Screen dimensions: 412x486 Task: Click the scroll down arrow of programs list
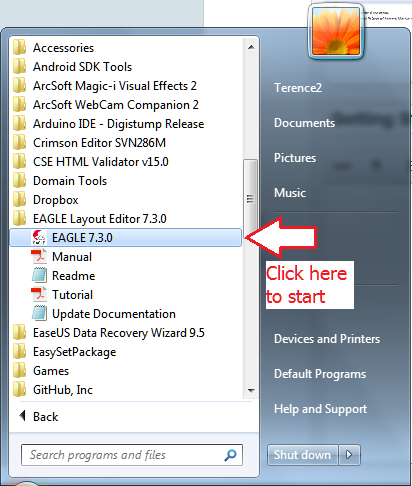(x=251, y=390)
